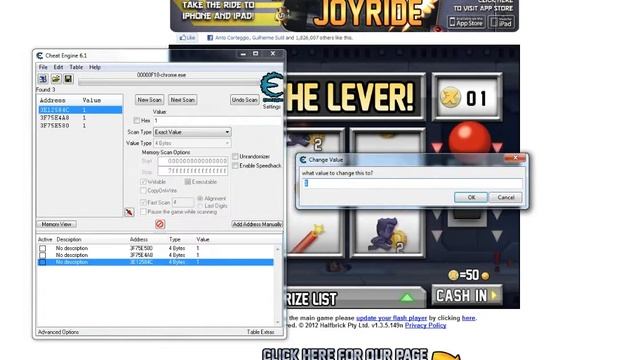Click the Description column header
640x360 pixels.
click(69, 239)
